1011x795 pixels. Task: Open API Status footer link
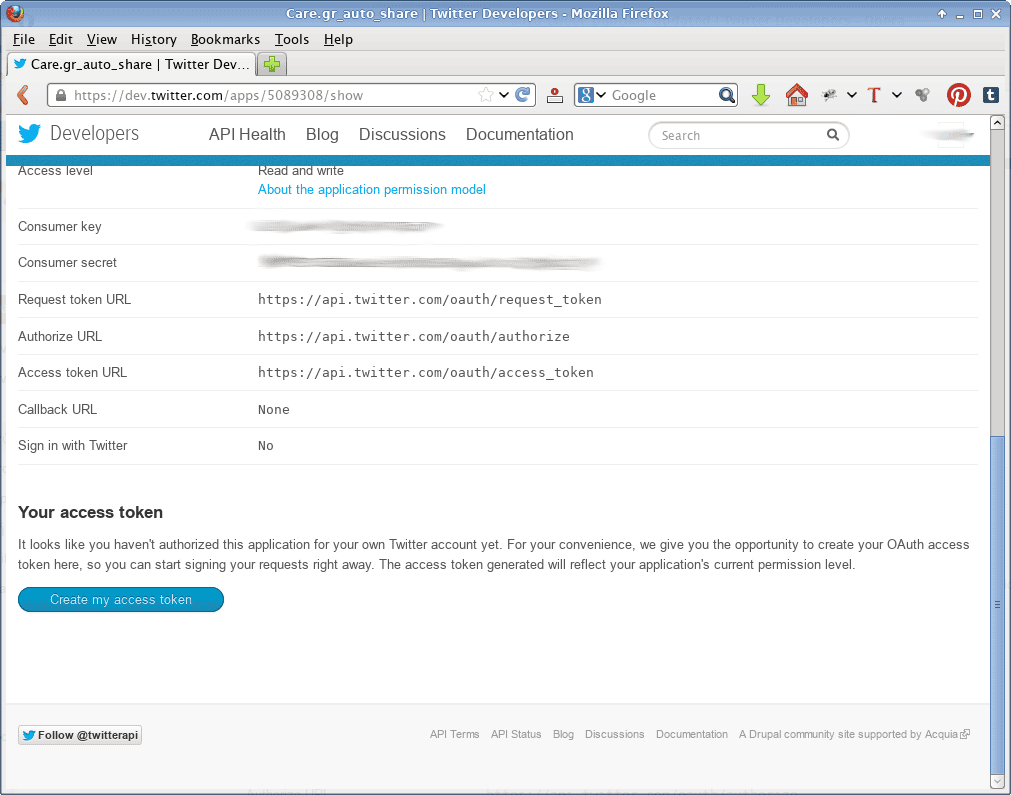(x=516, y=734)
